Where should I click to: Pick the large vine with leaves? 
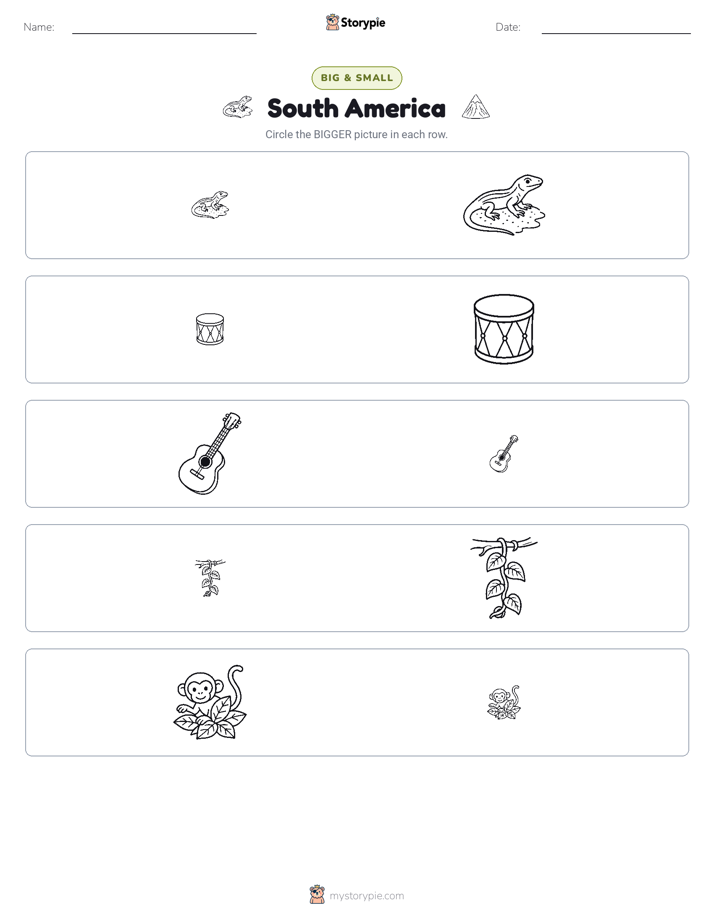(x=504, y=578)
